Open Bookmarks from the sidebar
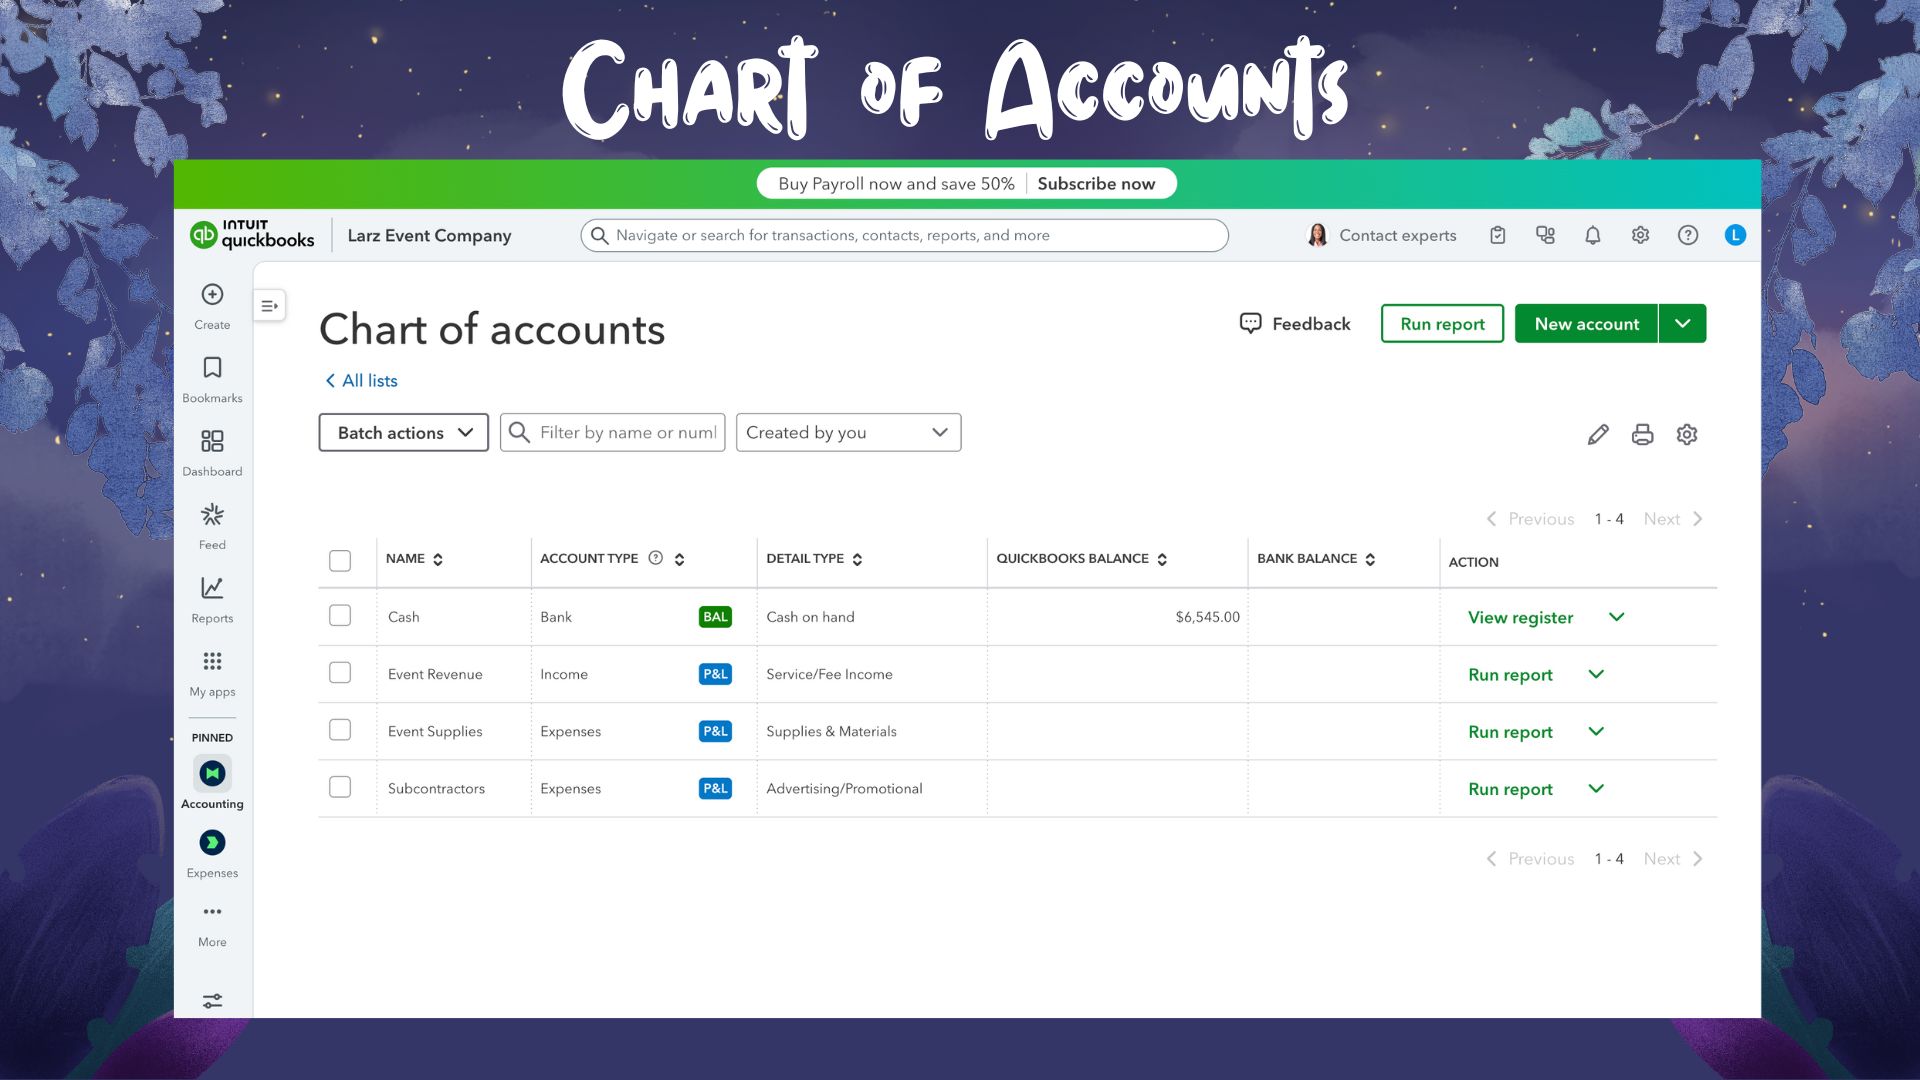 click(x=212, y=369)
